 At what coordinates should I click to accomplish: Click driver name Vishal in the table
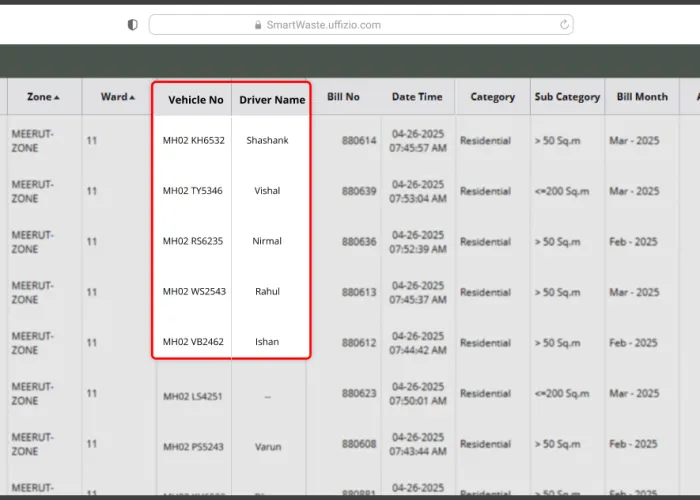tap(267, 191)
